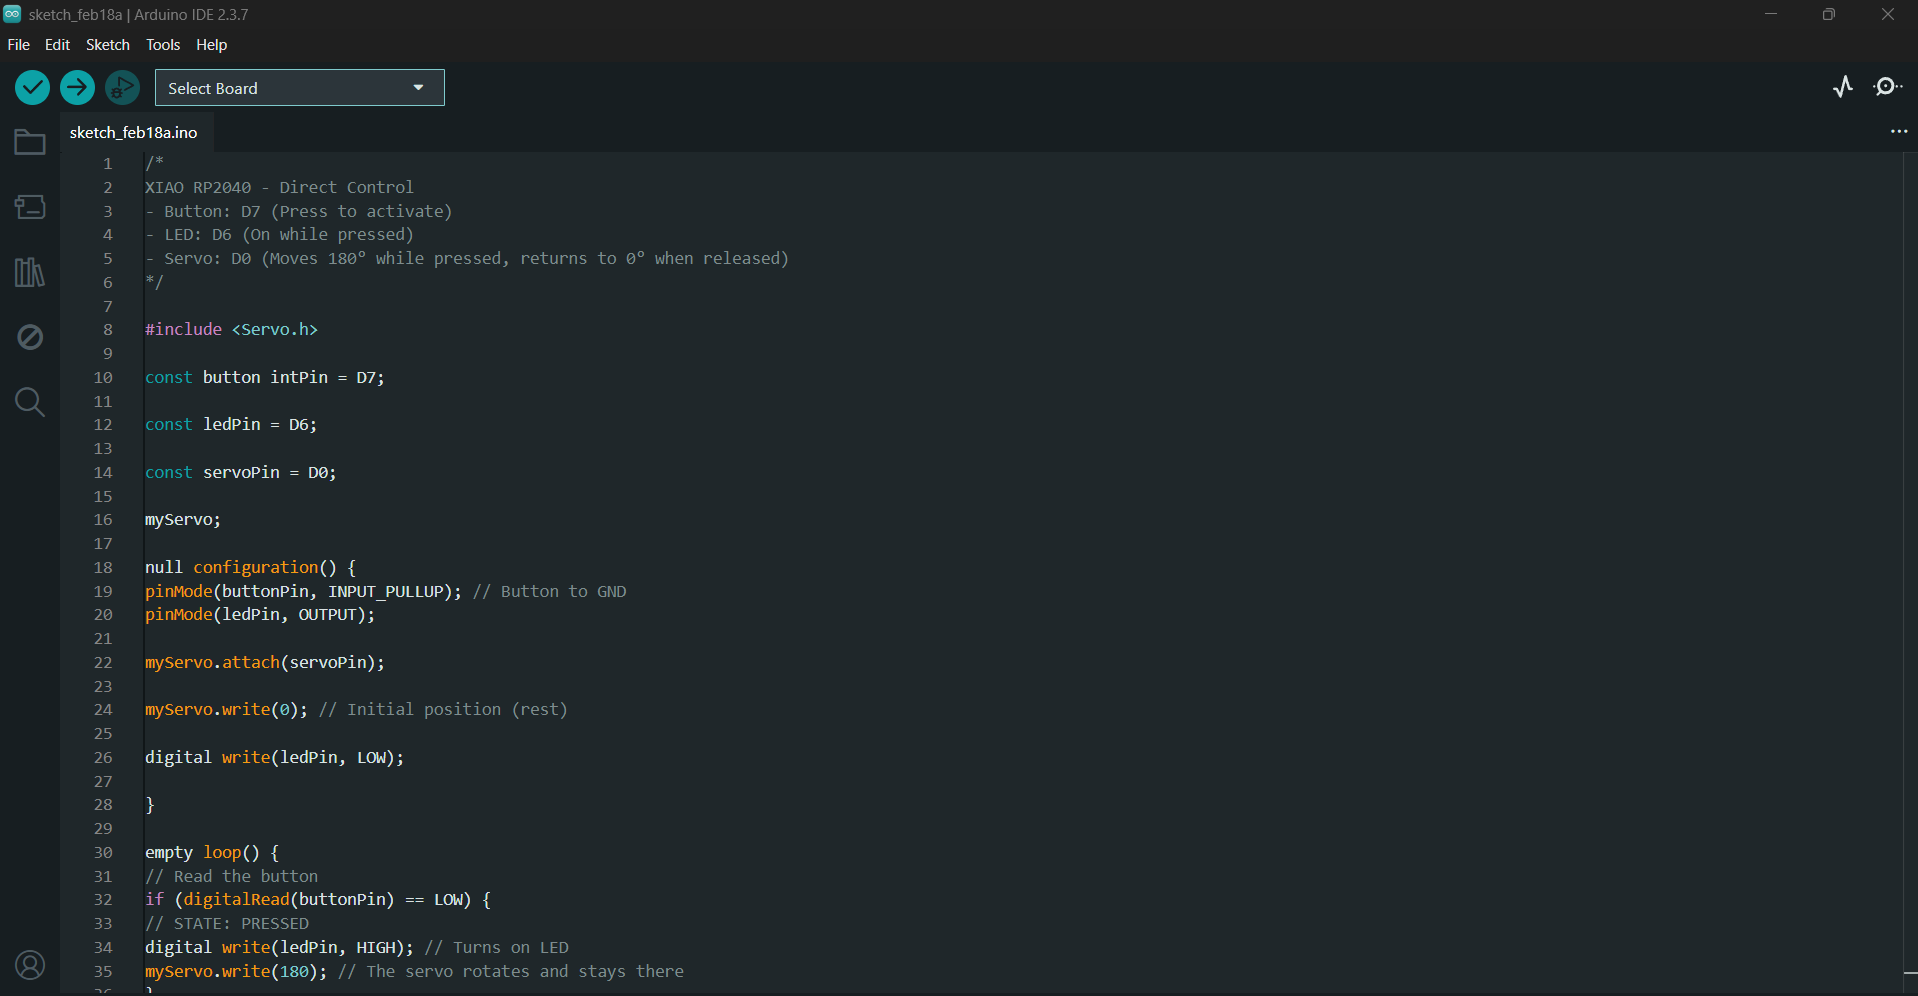Open the Serial Plotter
The width and height of the screenshot is (1918, 996).
pos(1843,87)
